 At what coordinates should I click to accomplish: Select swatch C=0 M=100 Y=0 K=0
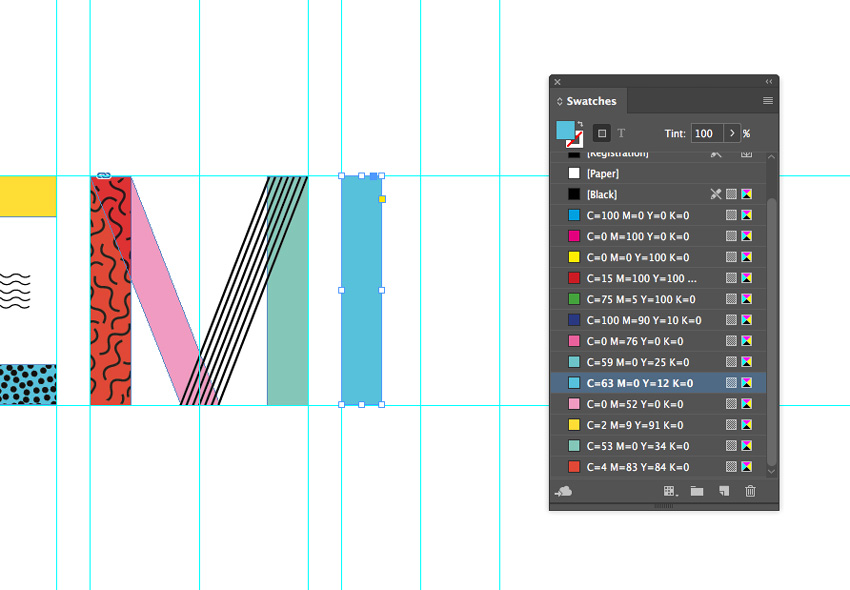658,236
